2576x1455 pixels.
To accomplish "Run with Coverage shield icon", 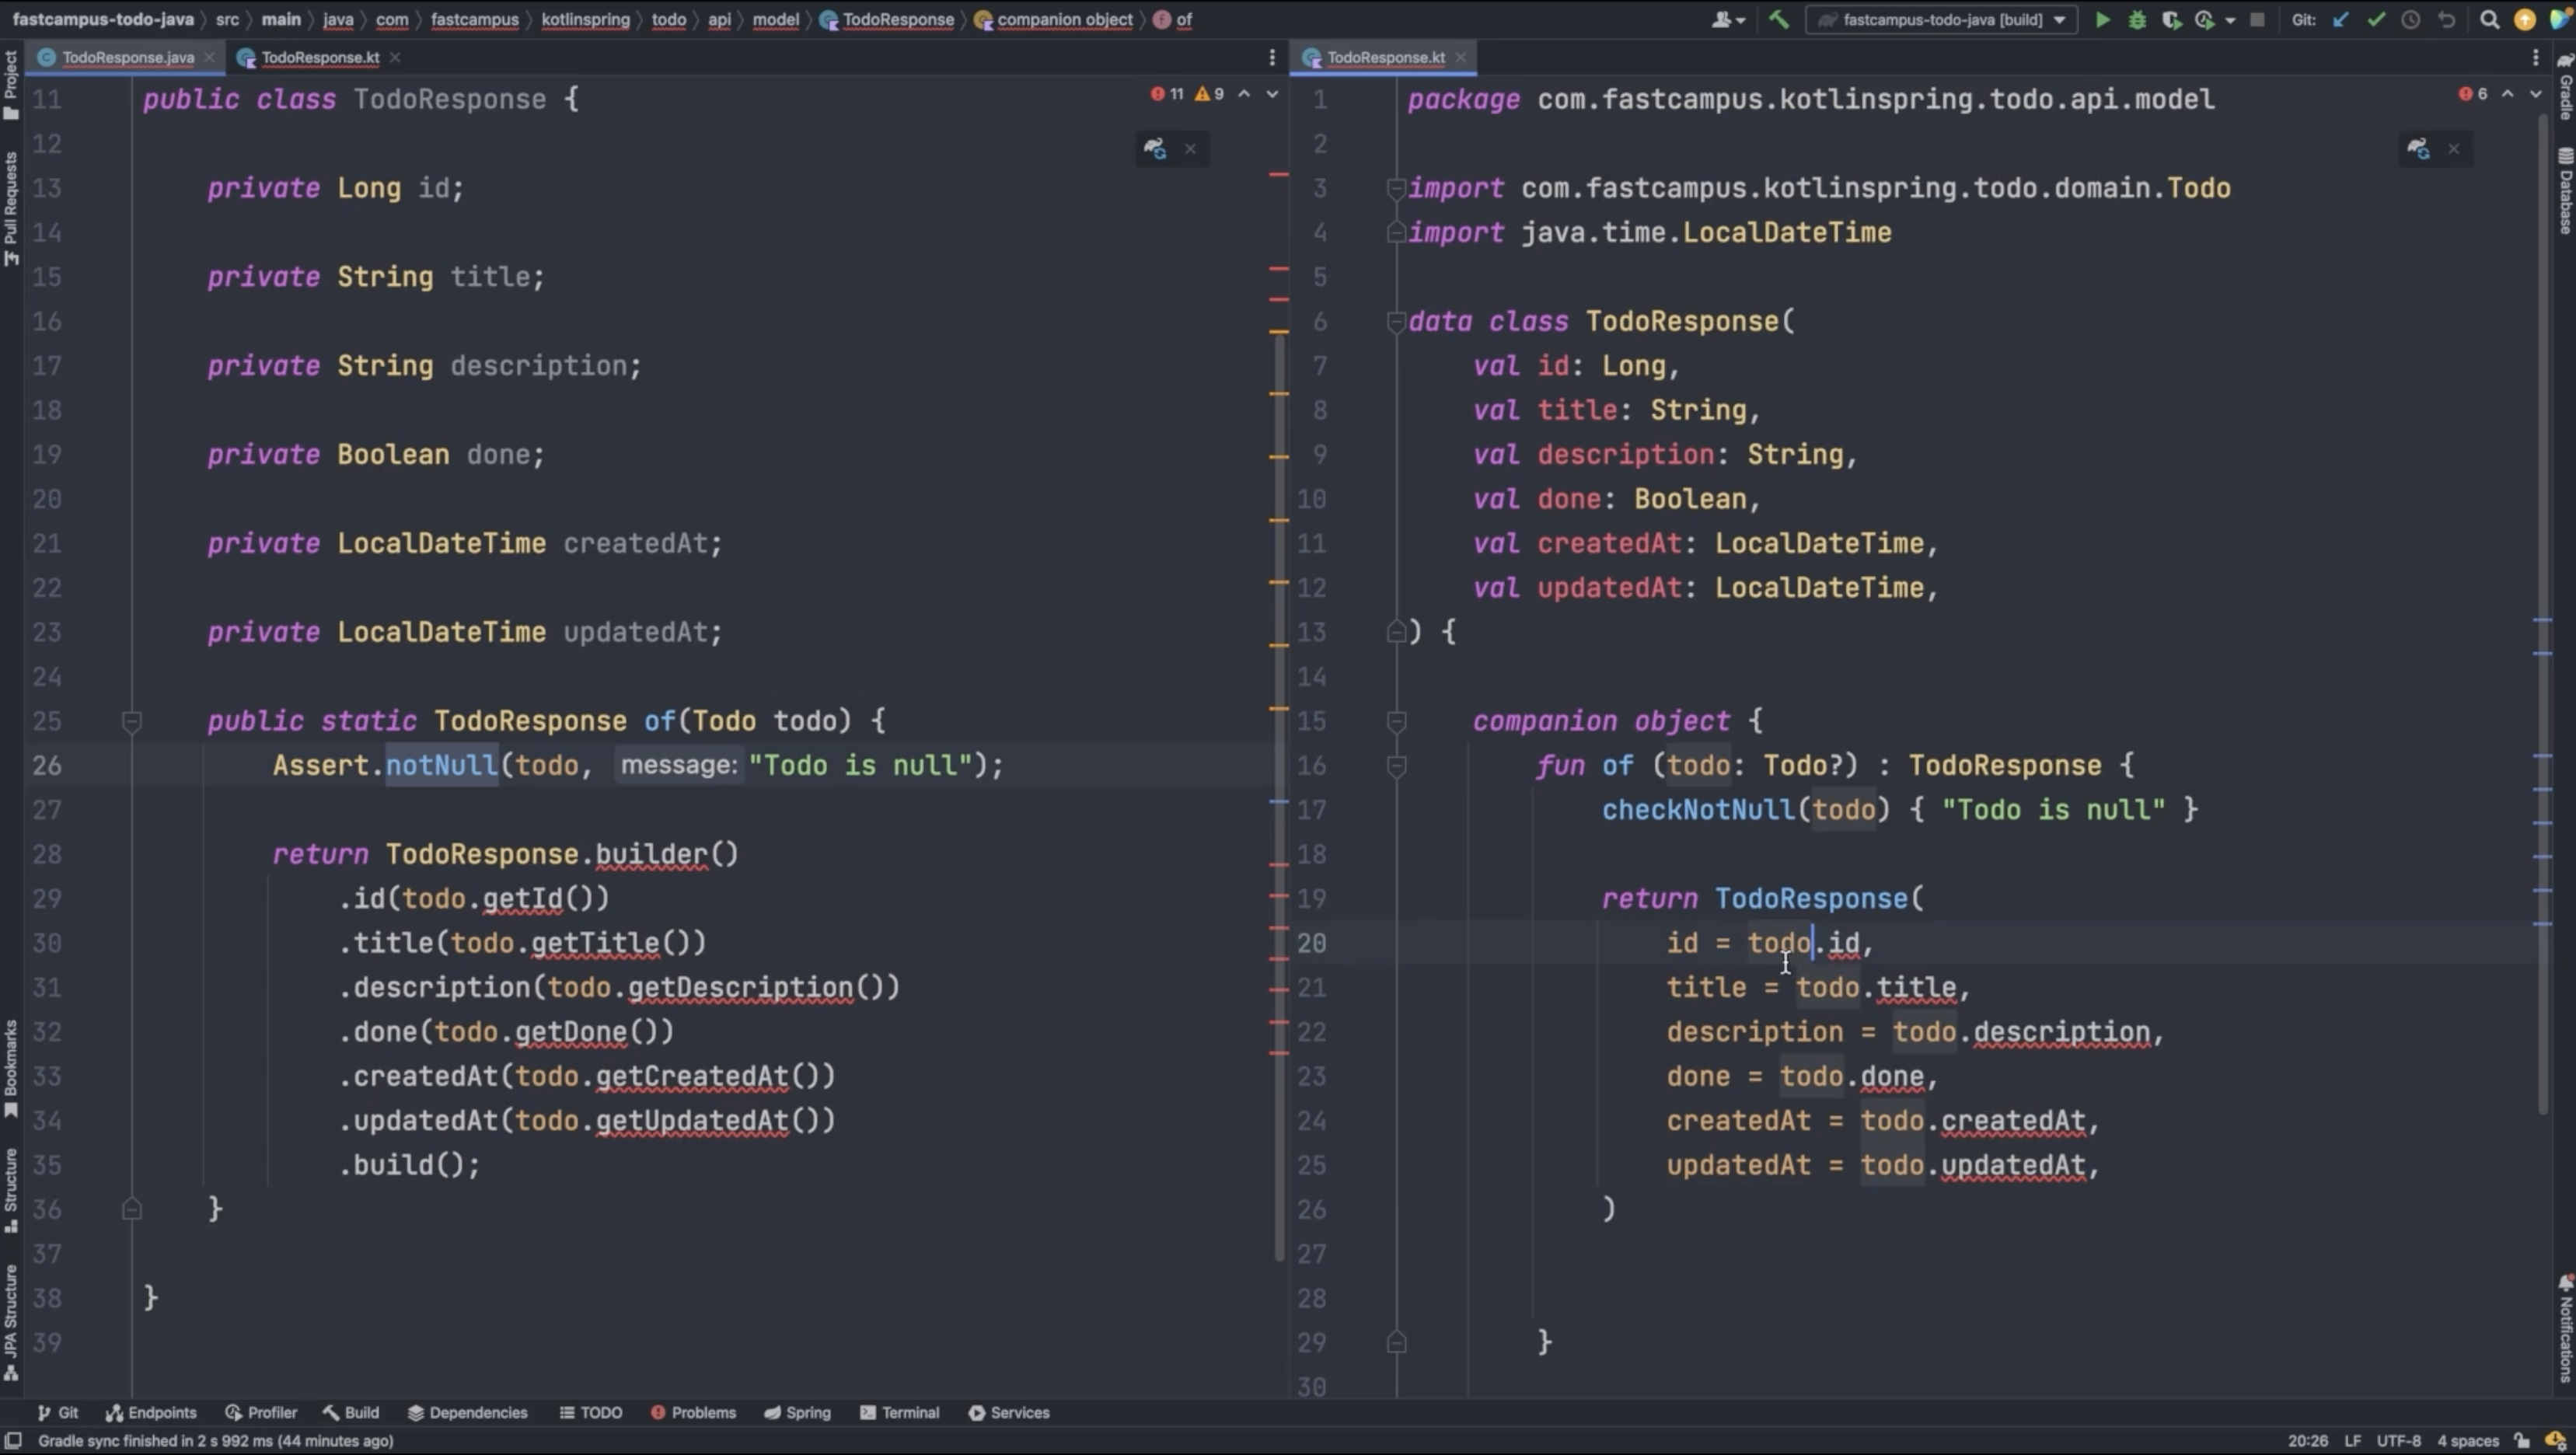I will pyautogui.click(x=2171, y=19).
